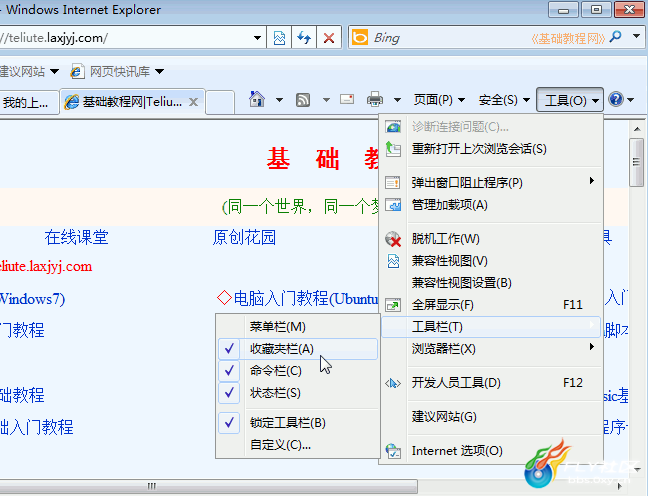Image resolution: width=648 pixels, height=496 pixels.
Task: Click the 开发人员工具 icon
Action: coord(393,383)
